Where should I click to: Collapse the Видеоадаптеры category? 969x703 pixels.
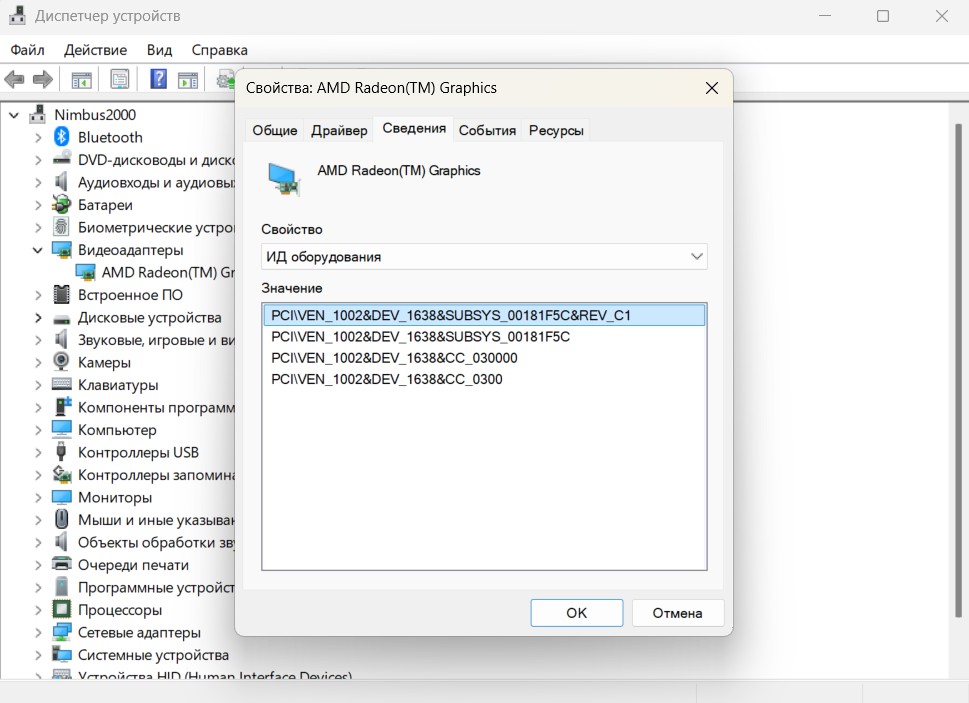coord(38,250)
